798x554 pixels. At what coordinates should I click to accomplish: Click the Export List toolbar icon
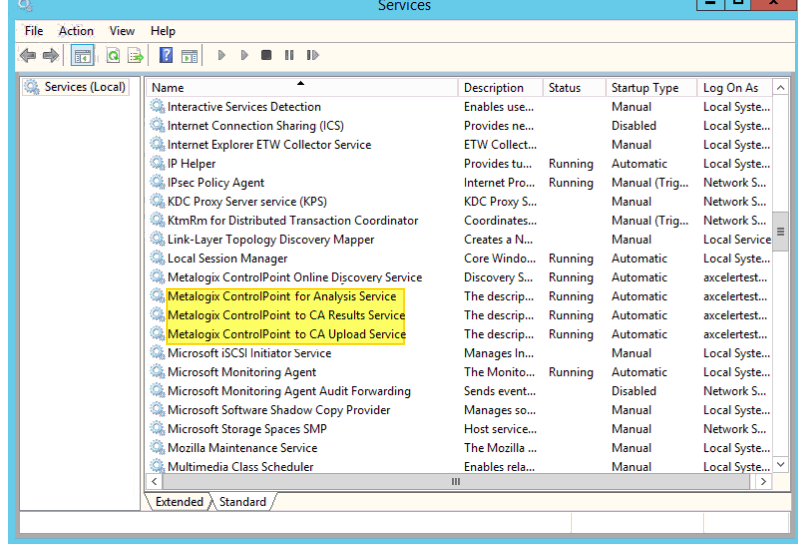(135, 56)
